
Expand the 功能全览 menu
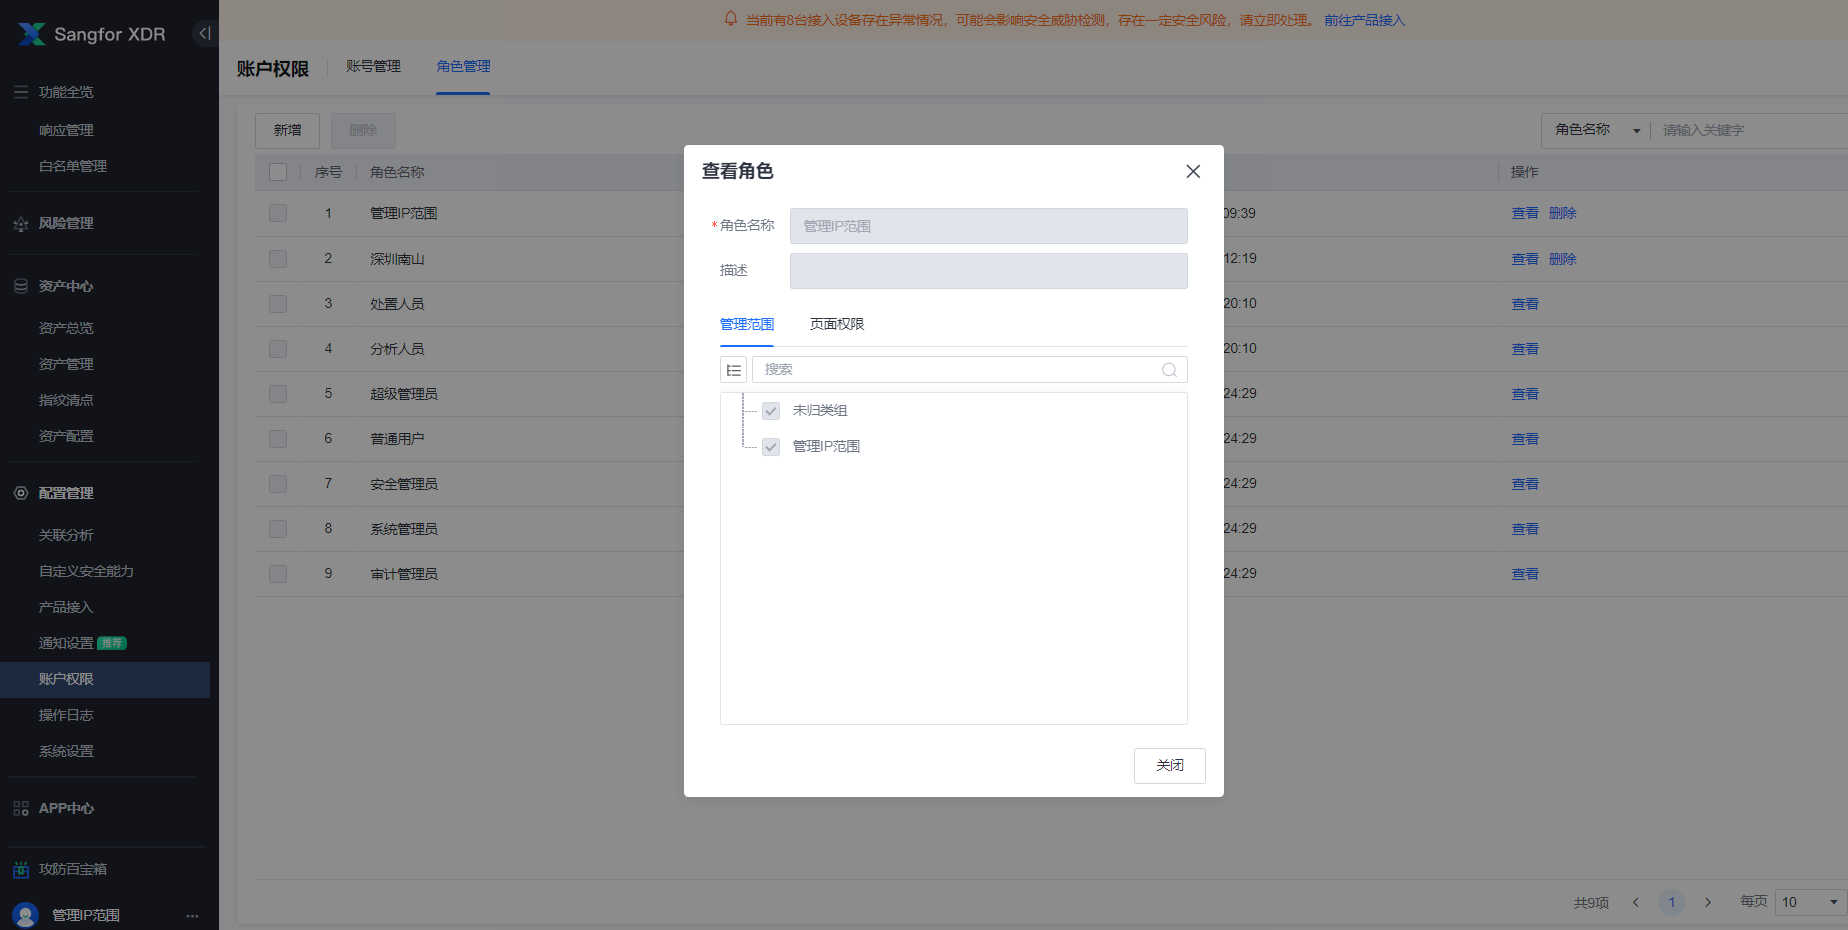click(65, 92)
